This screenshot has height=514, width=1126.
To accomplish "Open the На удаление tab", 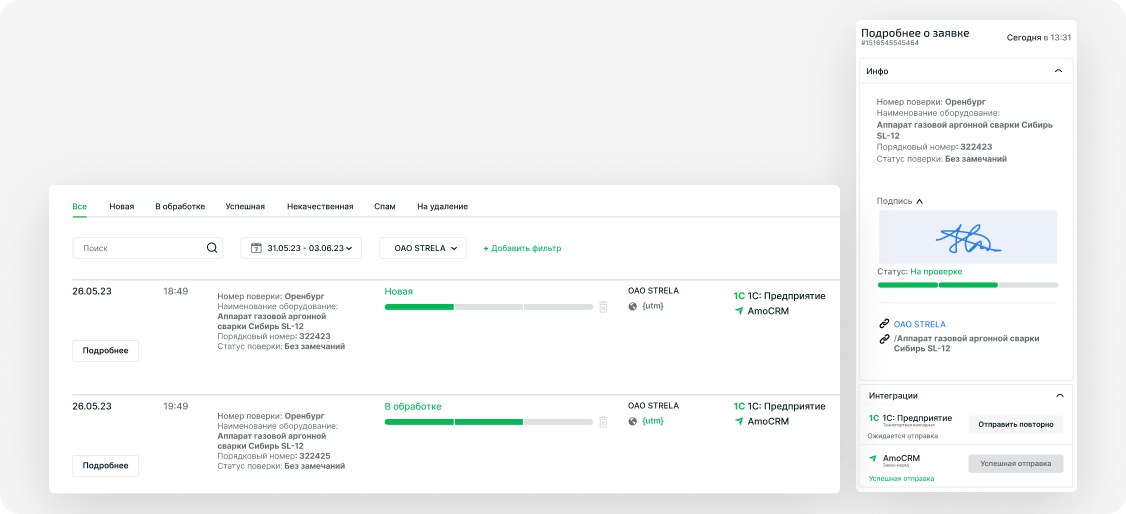I will (442, 207).
